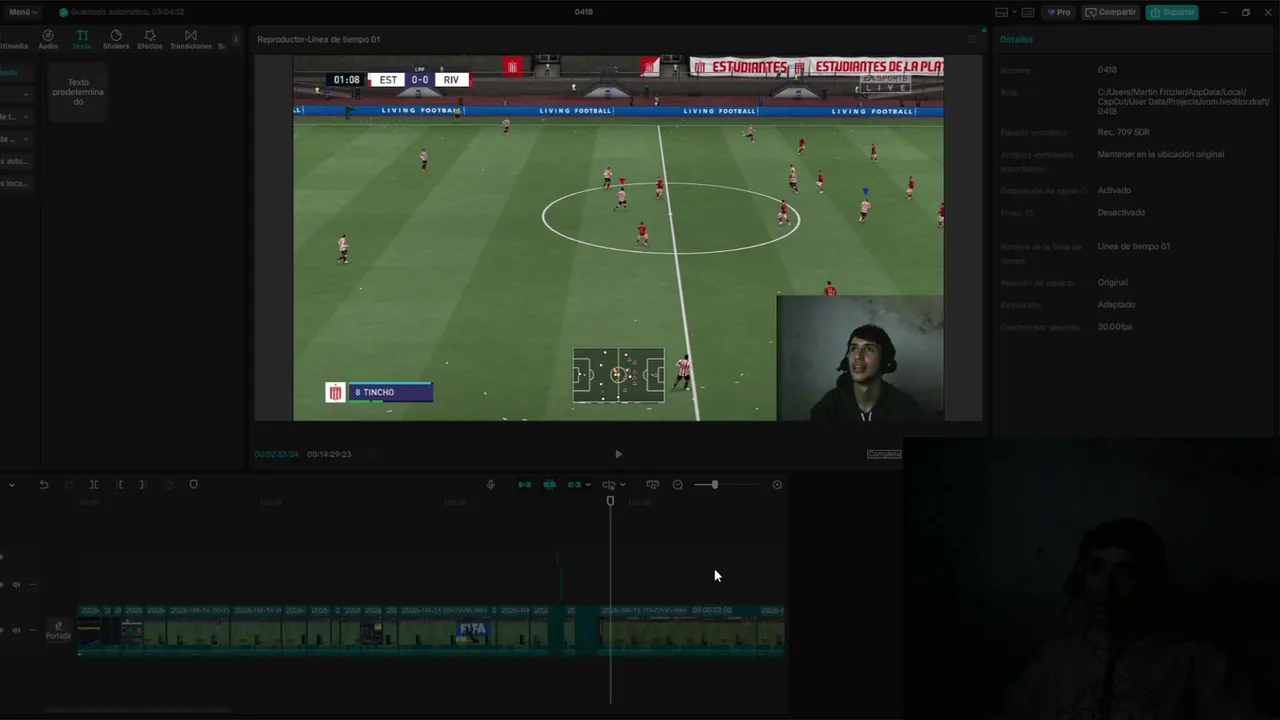Click delete-left trim tool

pyautogui.click(x=120, y=485)
